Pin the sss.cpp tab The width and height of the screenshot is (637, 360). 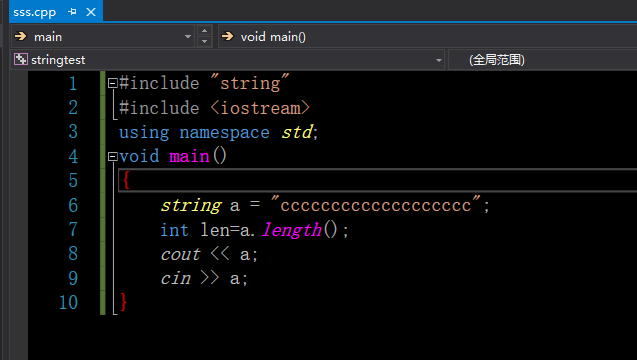click(72, 12)
